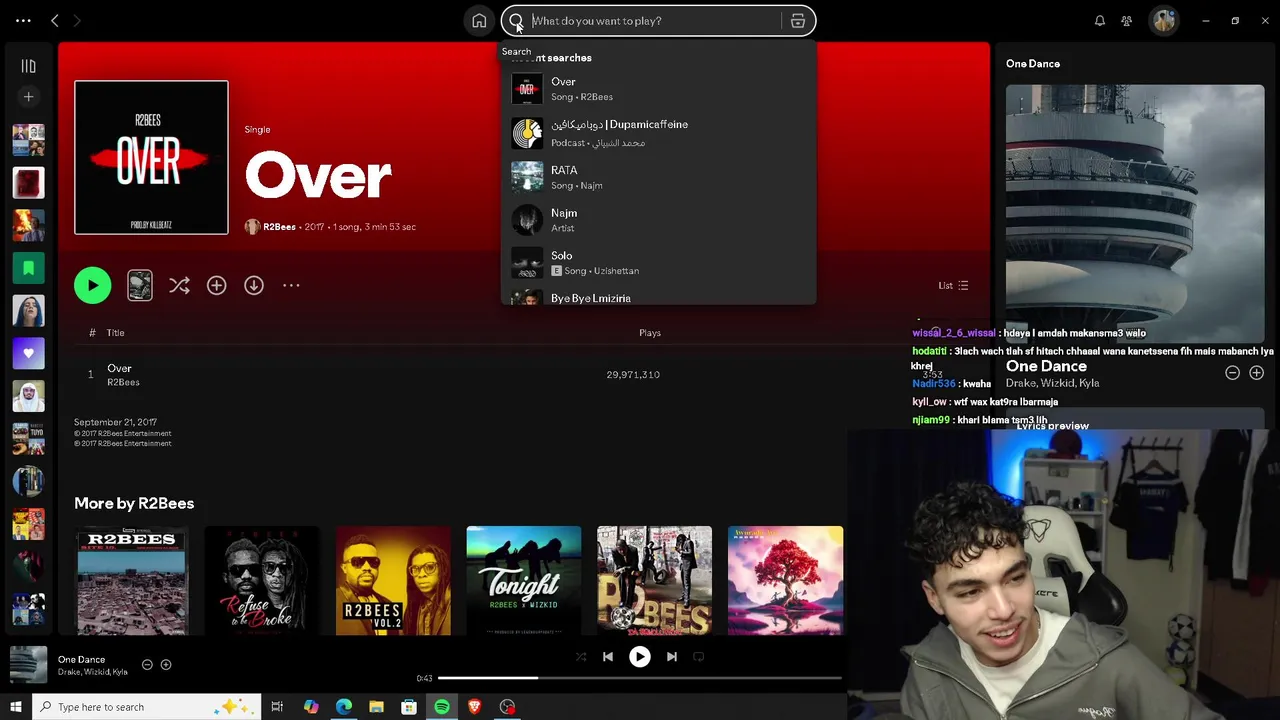
Task: Open Task View on taskbar
Action: [x=277, y=707]
